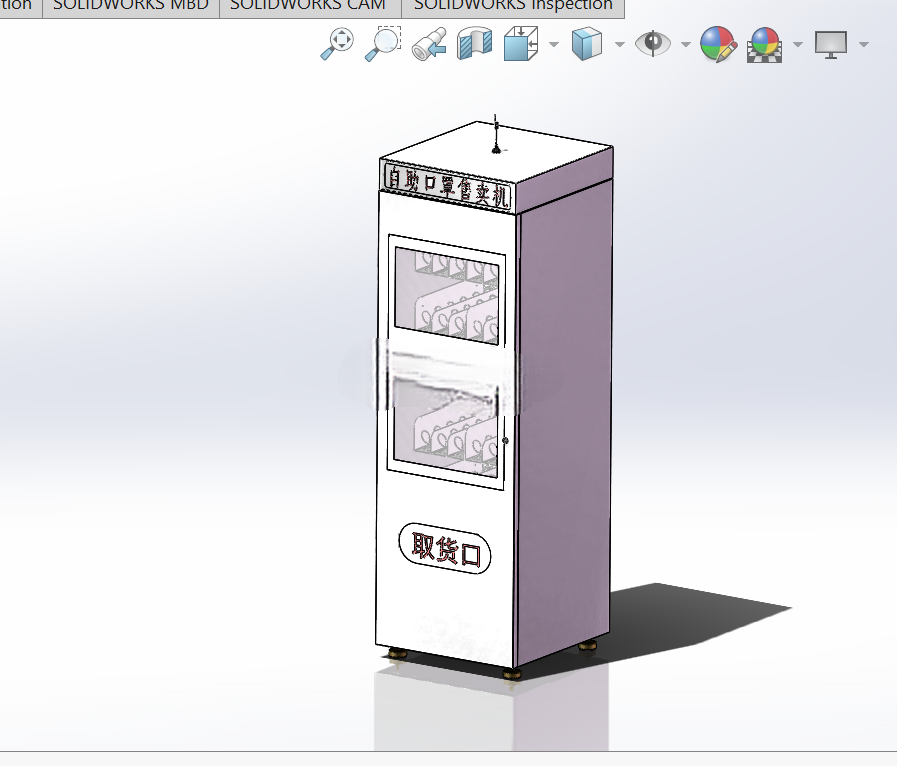Switch to the SOLIDWORKS MBD tab
Image resolution: width=897 pixels, height=766 pixels.
tap(131, 7)
